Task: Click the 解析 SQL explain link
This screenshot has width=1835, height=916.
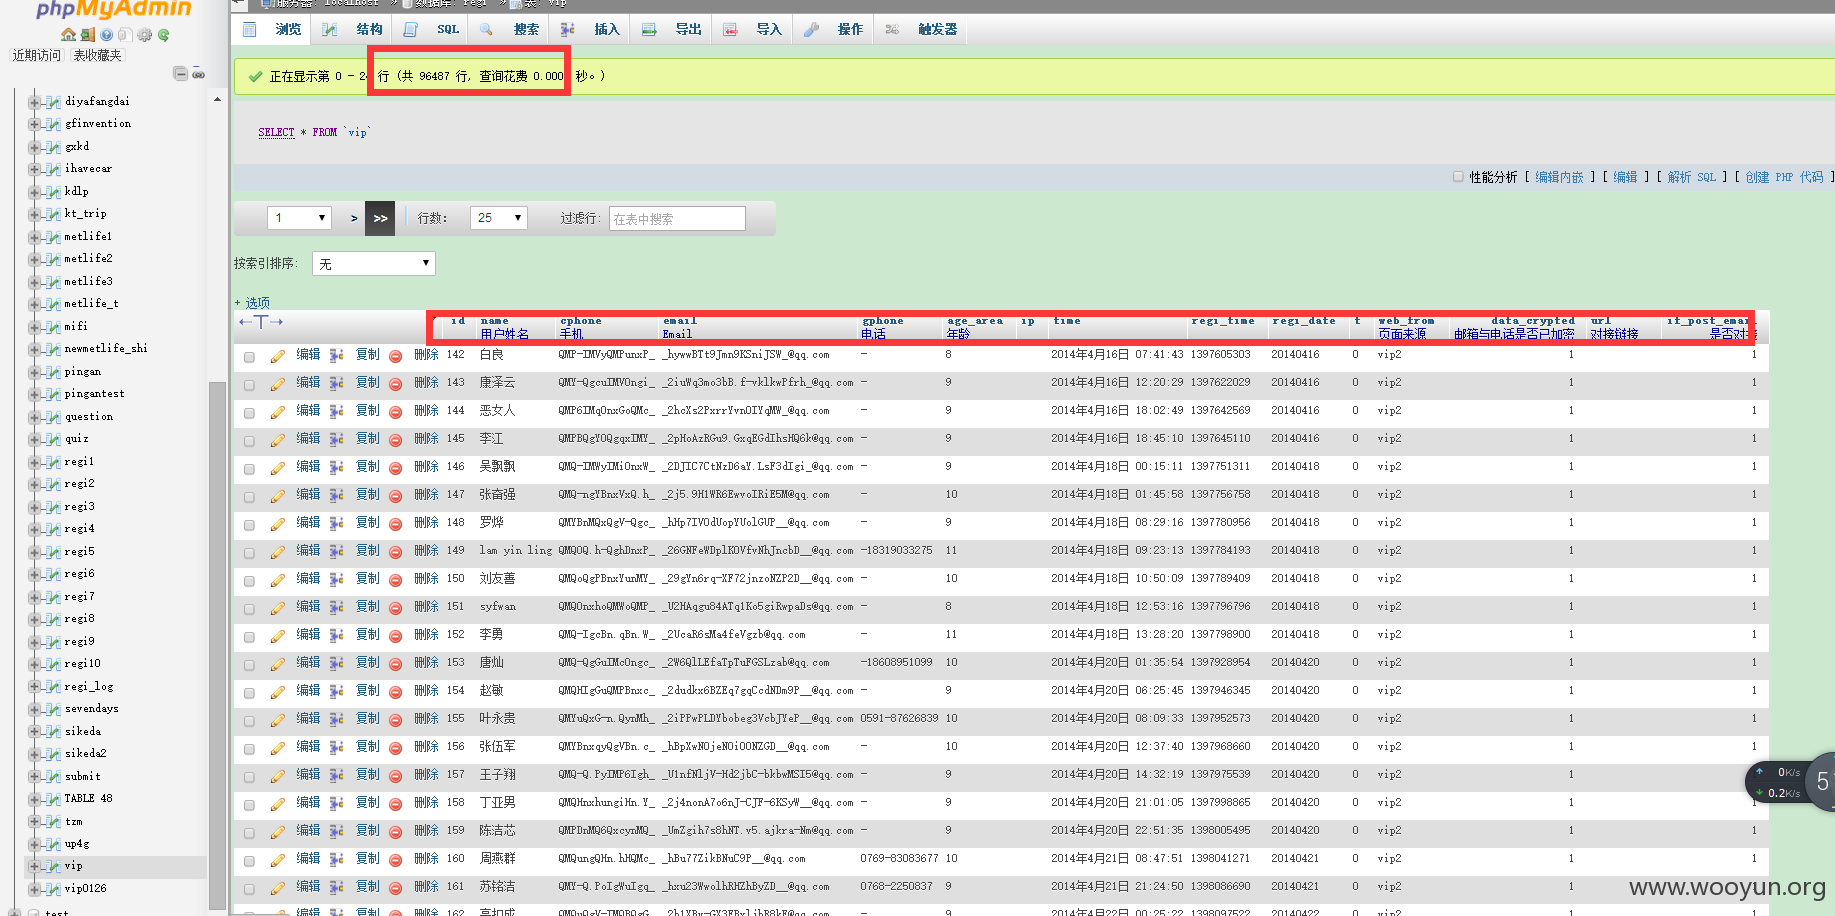Action: (1691, 177)
